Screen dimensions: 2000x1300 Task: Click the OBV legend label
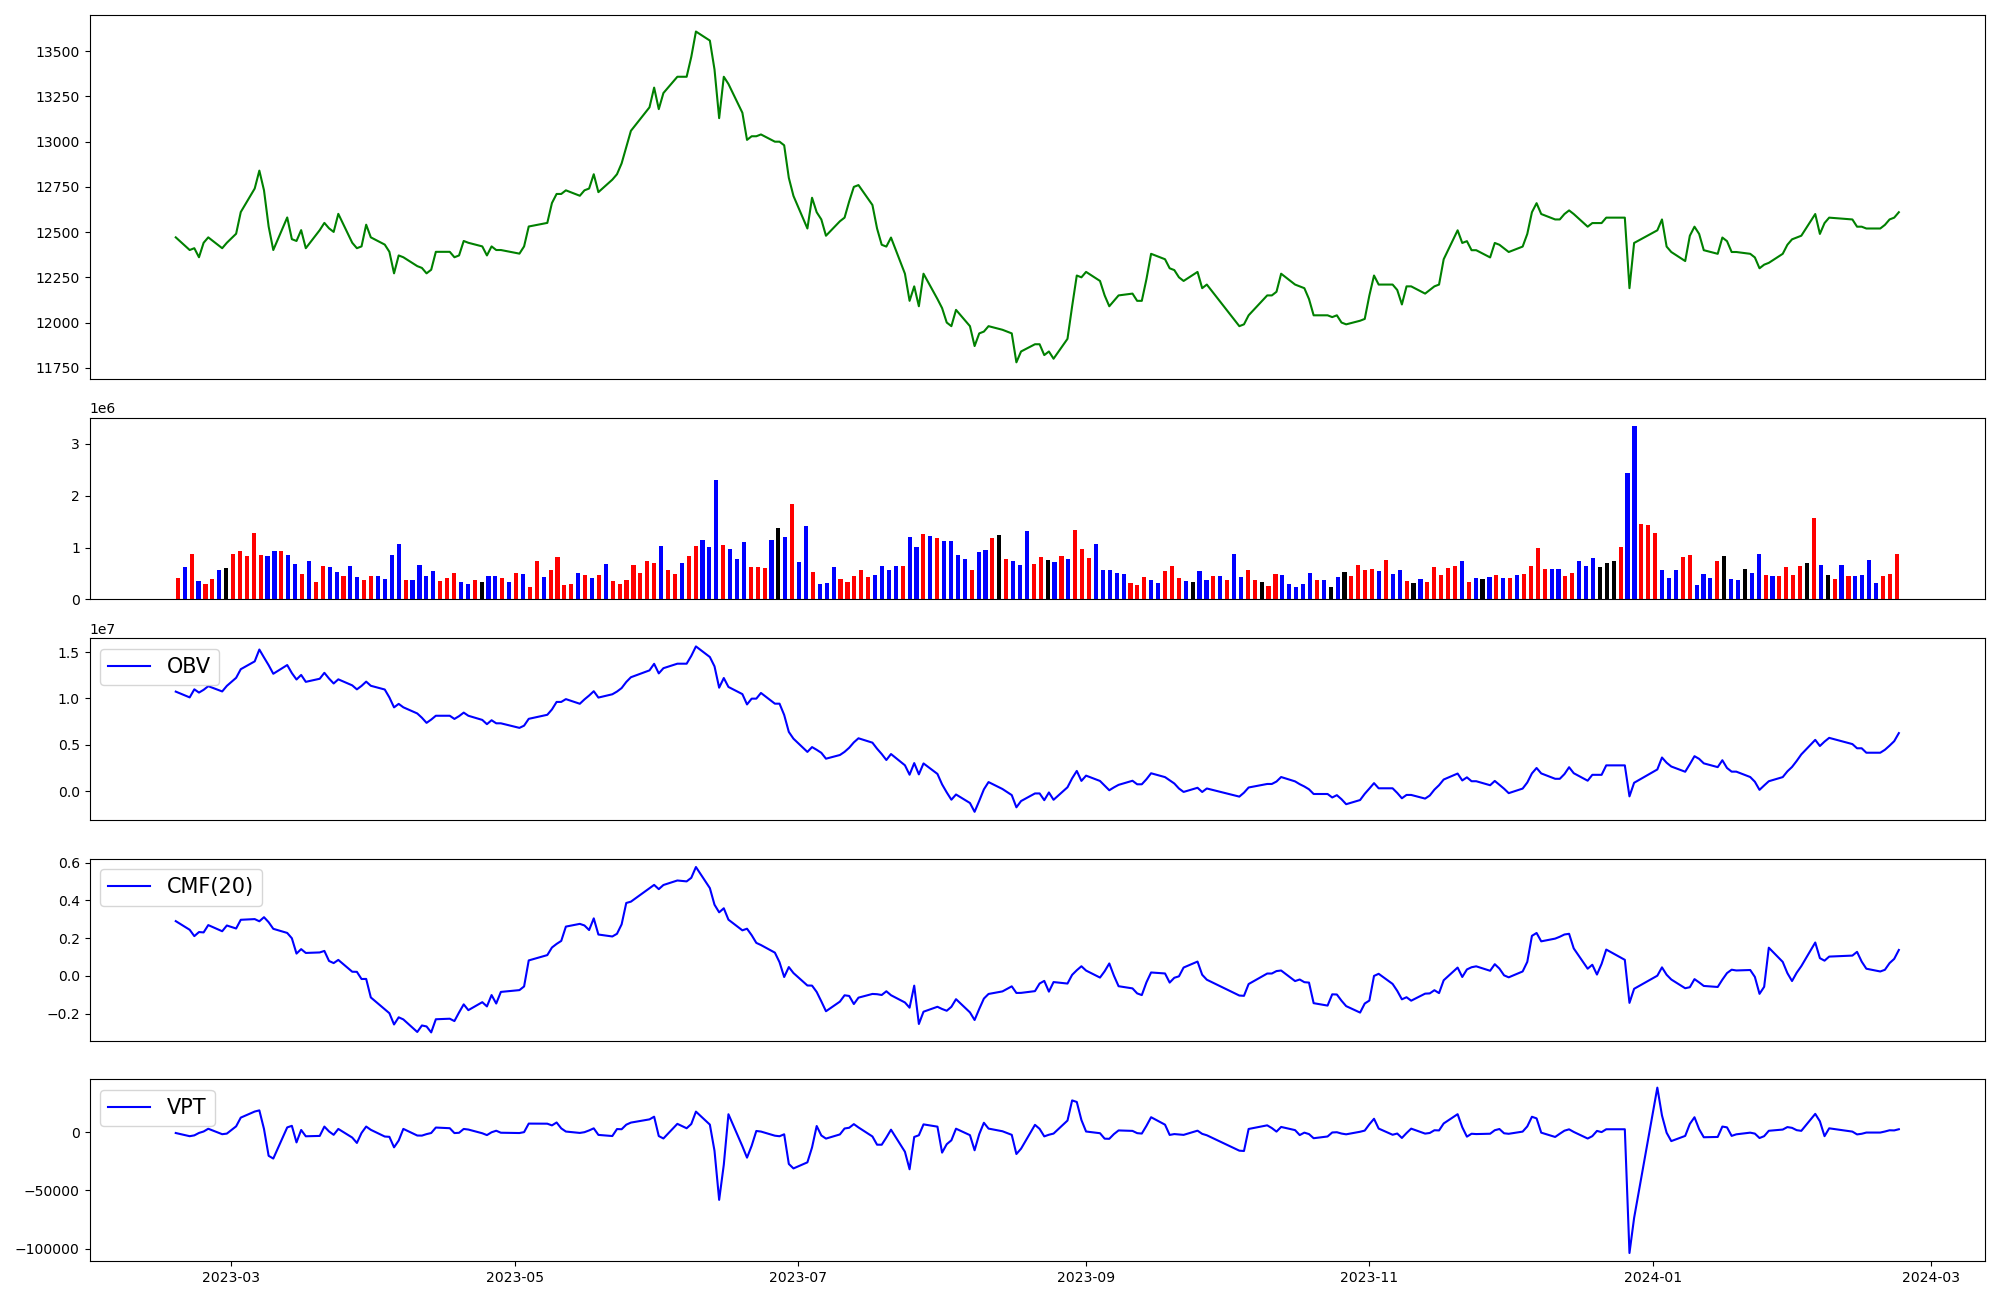pyautogui.click(x=188, y=666)
